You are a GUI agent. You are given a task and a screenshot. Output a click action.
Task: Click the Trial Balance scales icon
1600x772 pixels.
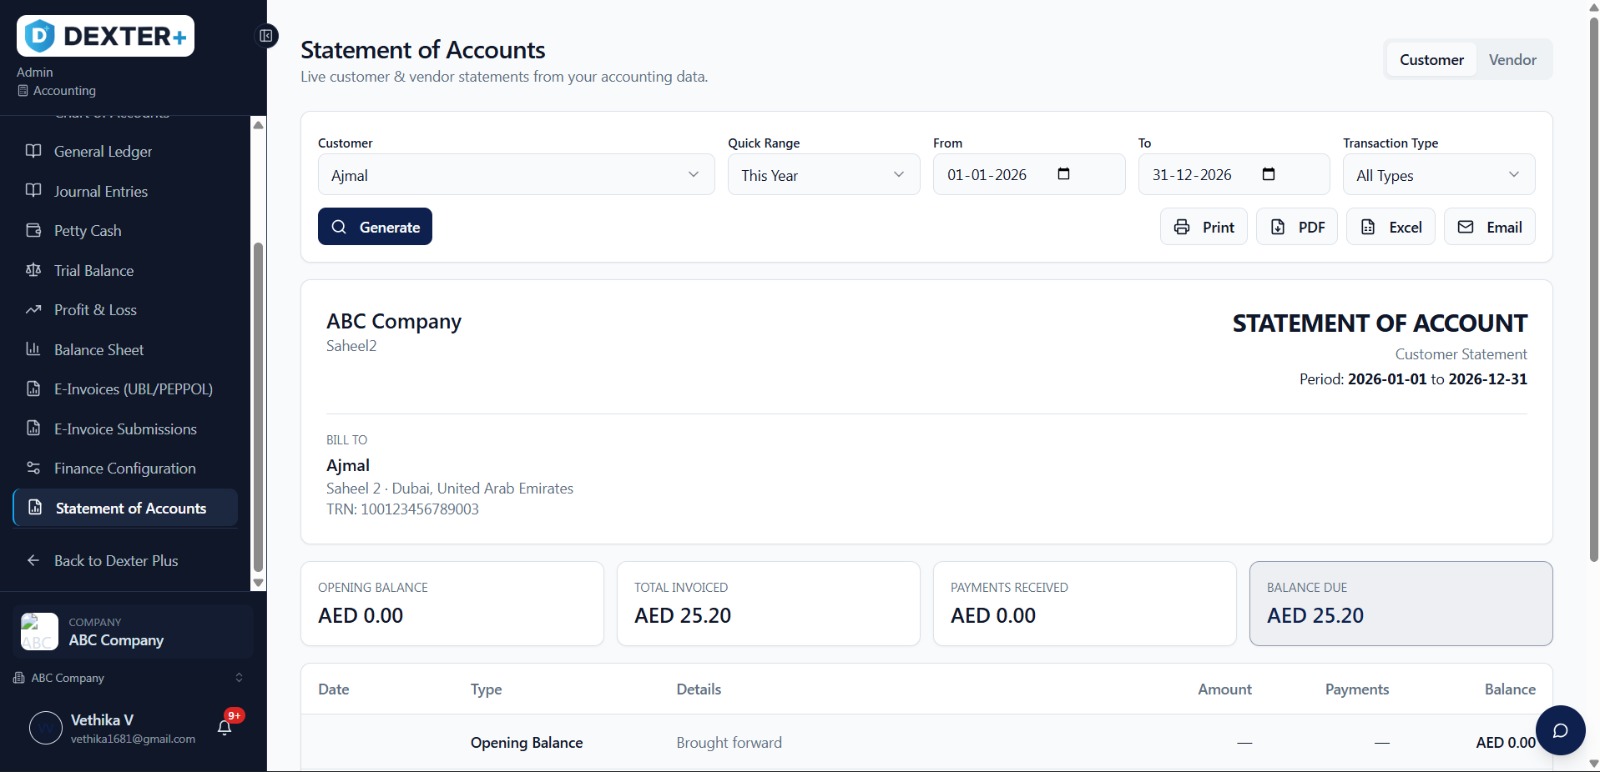[33, 270]
